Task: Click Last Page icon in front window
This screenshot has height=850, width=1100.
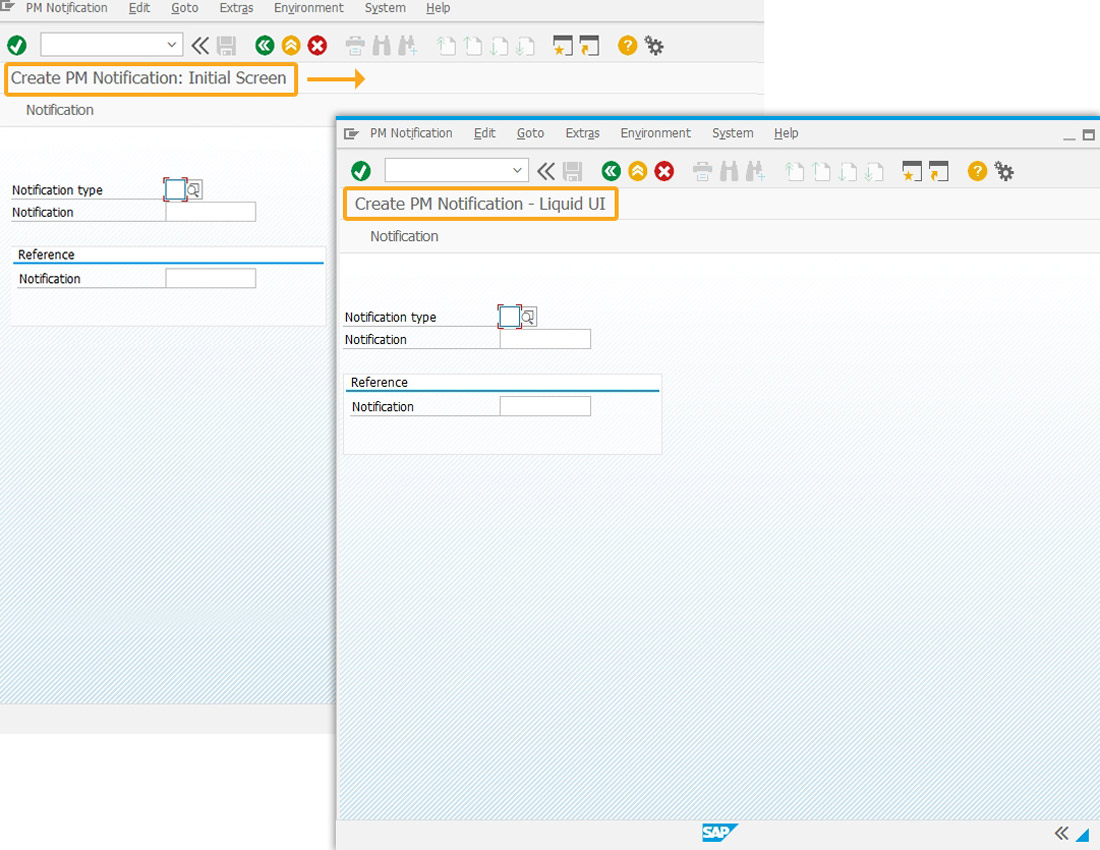Action: [874, 171]
